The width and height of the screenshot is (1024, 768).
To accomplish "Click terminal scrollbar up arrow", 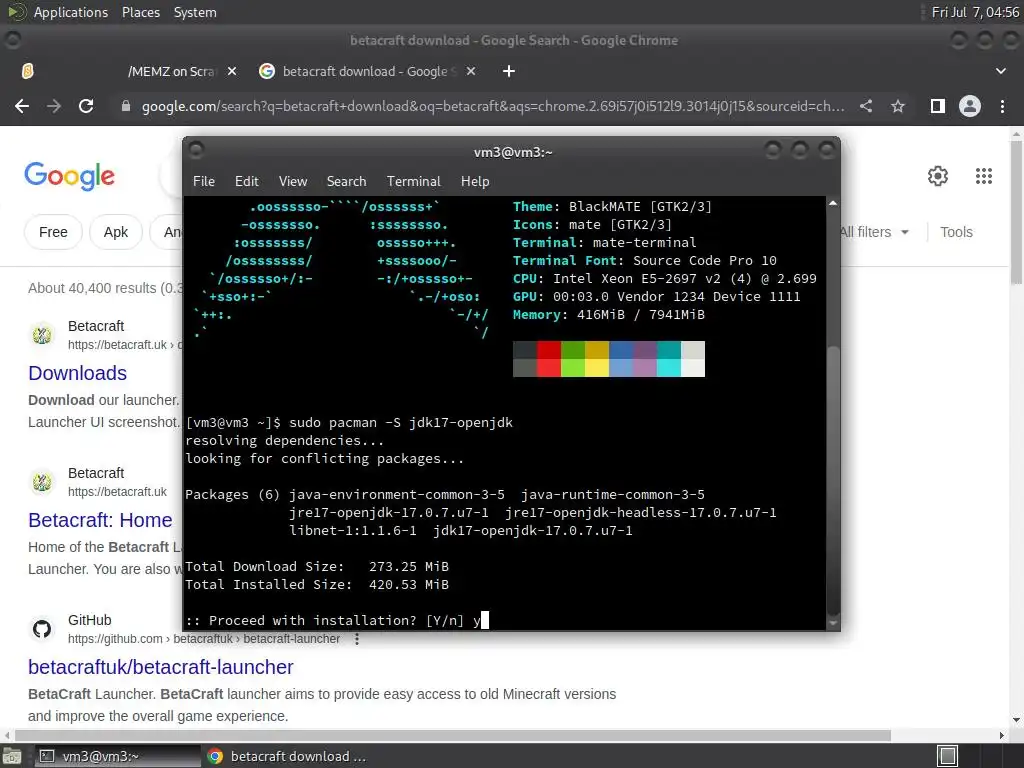I will click(833, 203).
